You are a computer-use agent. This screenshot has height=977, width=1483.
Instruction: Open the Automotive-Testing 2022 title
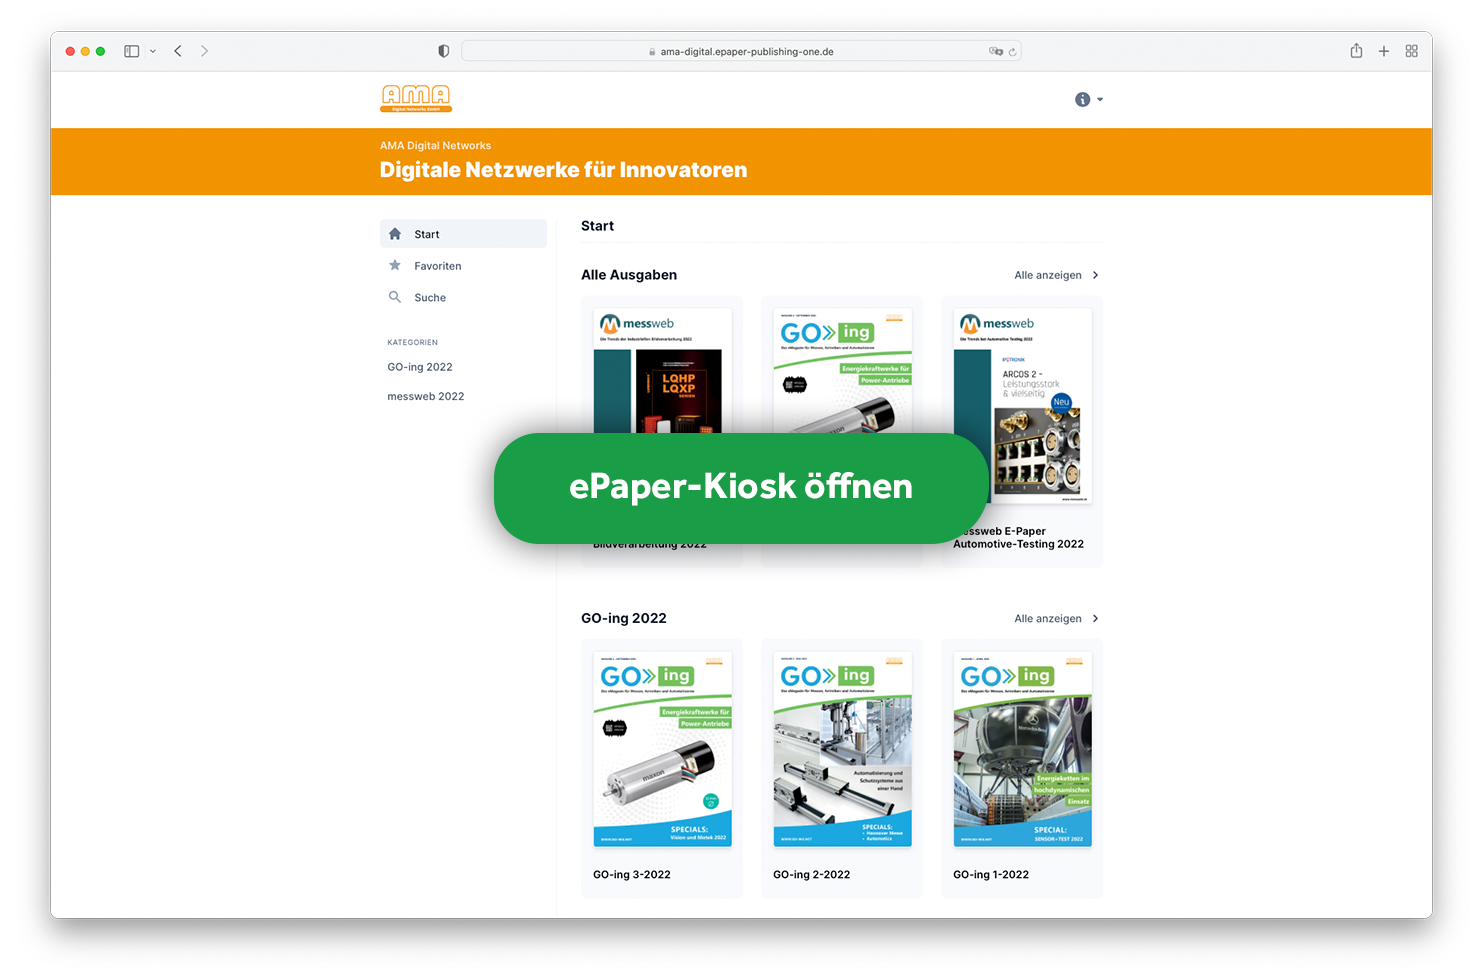(1018, 538)
